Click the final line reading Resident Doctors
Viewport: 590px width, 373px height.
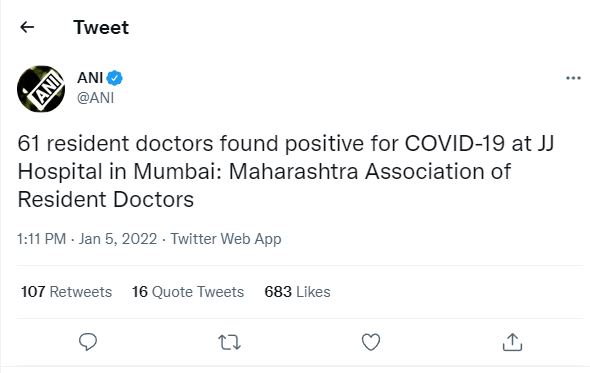pos(106,199)
